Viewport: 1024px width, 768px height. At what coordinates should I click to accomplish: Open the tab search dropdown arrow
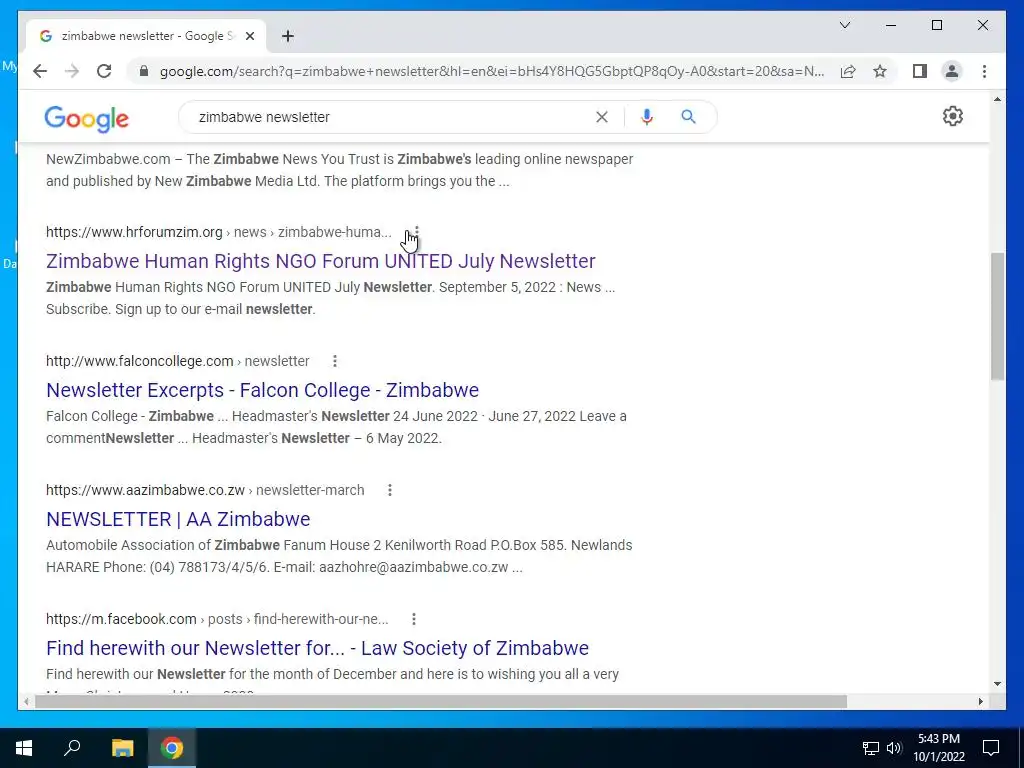pyautogui.click(x=844, y=25)
